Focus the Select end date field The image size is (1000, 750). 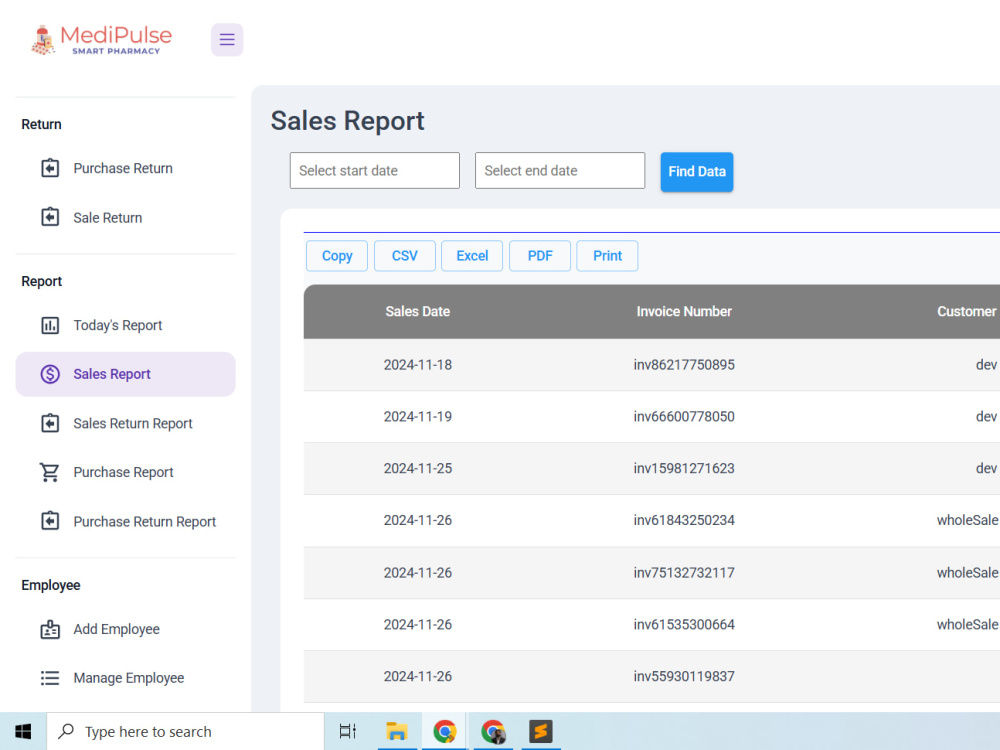click(560, 170)
